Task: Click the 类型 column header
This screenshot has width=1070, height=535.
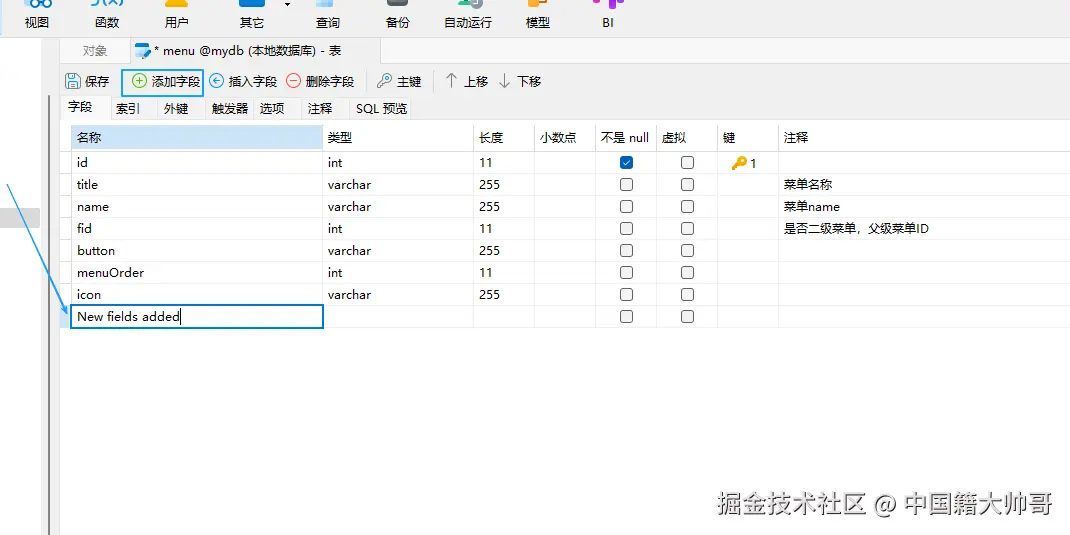Action: [x=398, y=138]
